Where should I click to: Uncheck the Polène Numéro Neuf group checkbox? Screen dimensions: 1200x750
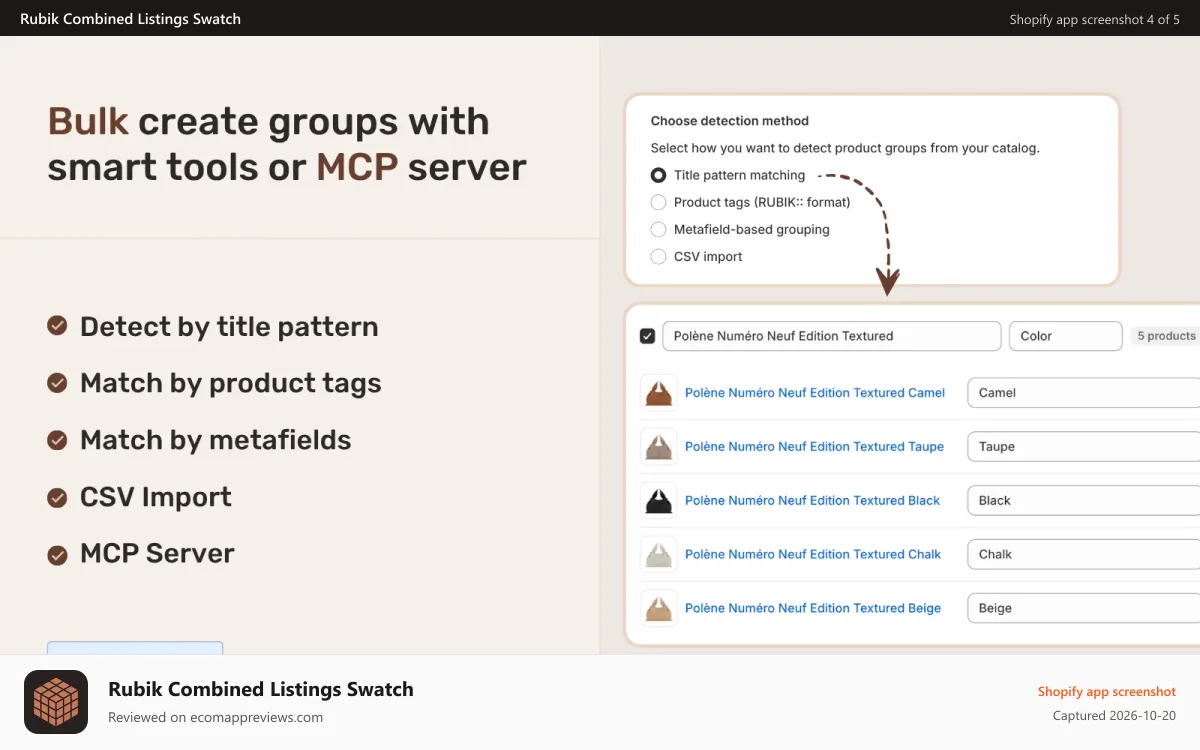click(647, 336)
